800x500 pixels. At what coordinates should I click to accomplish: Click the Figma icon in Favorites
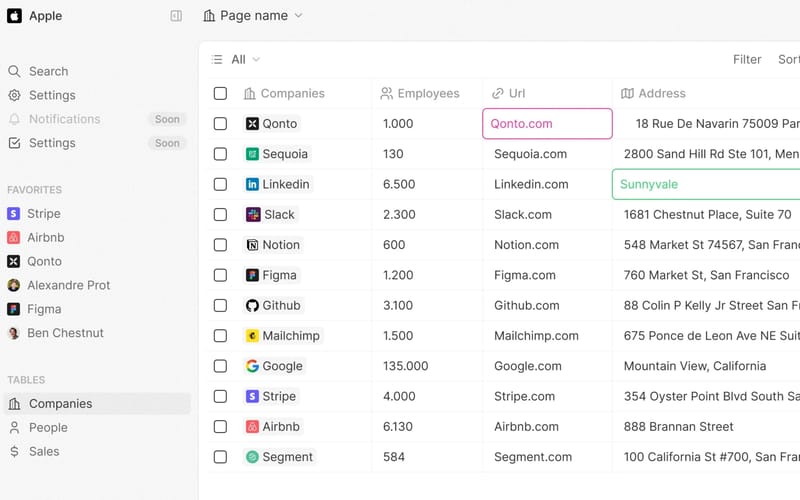(14, 309)
